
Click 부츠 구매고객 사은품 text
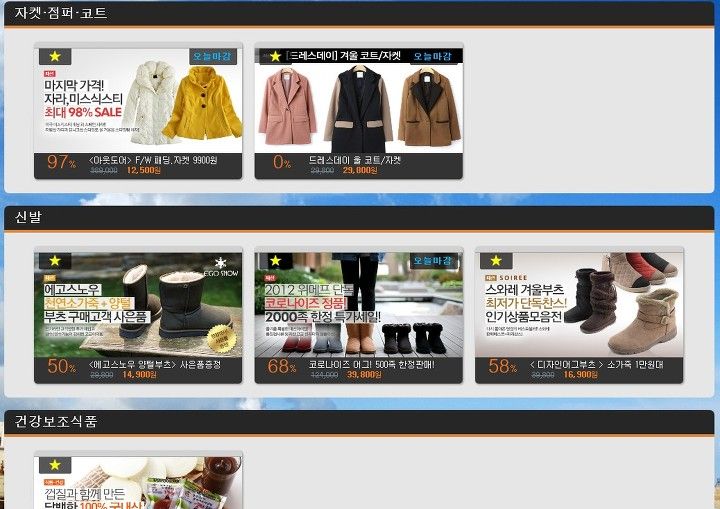click(97, 317)
